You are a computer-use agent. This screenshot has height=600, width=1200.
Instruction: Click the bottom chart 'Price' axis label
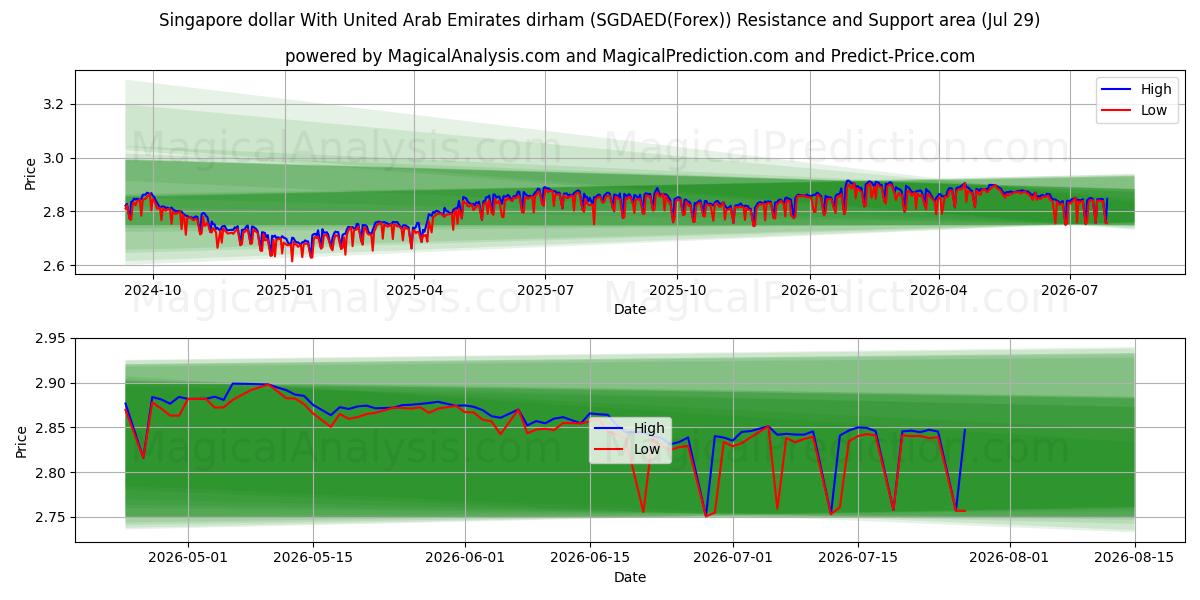22,441
